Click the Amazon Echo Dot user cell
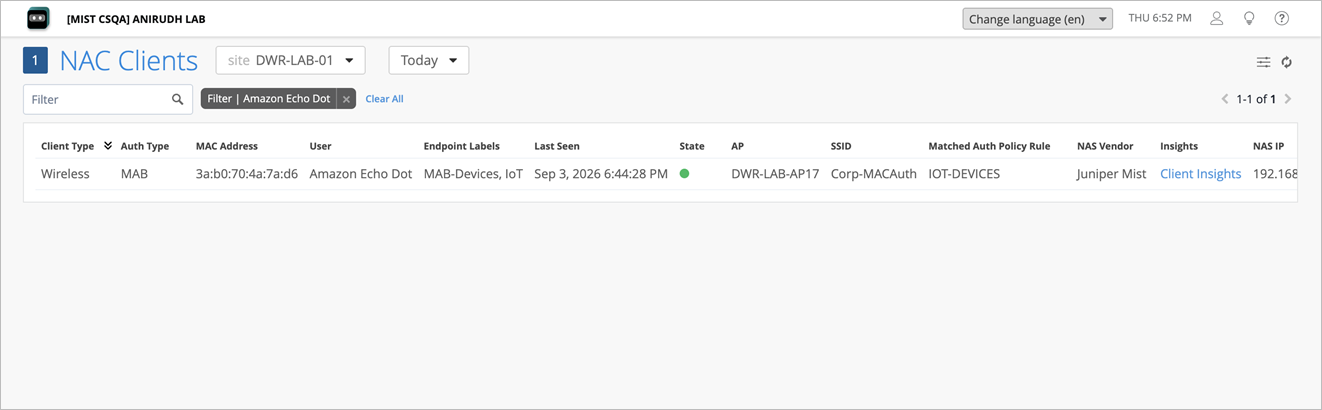 (361, 174)
